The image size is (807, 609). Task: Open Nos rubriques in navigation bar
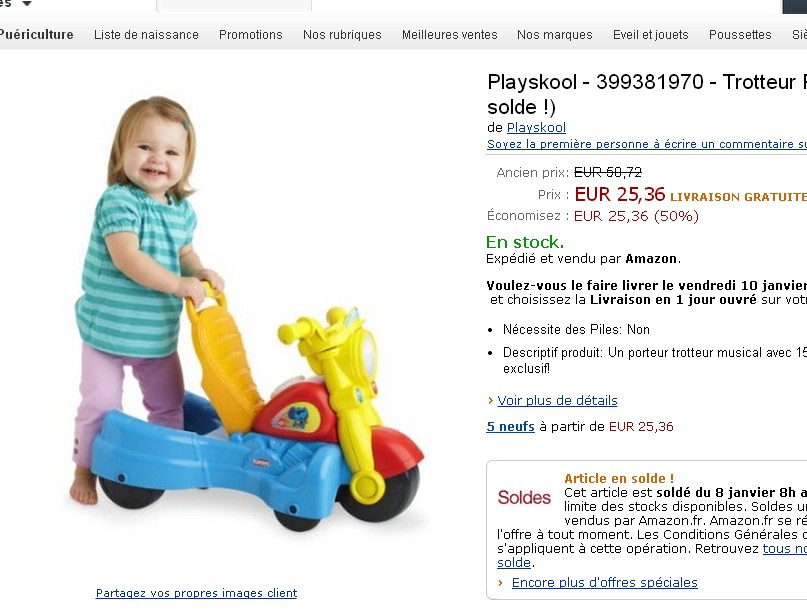tap(342, 34)
